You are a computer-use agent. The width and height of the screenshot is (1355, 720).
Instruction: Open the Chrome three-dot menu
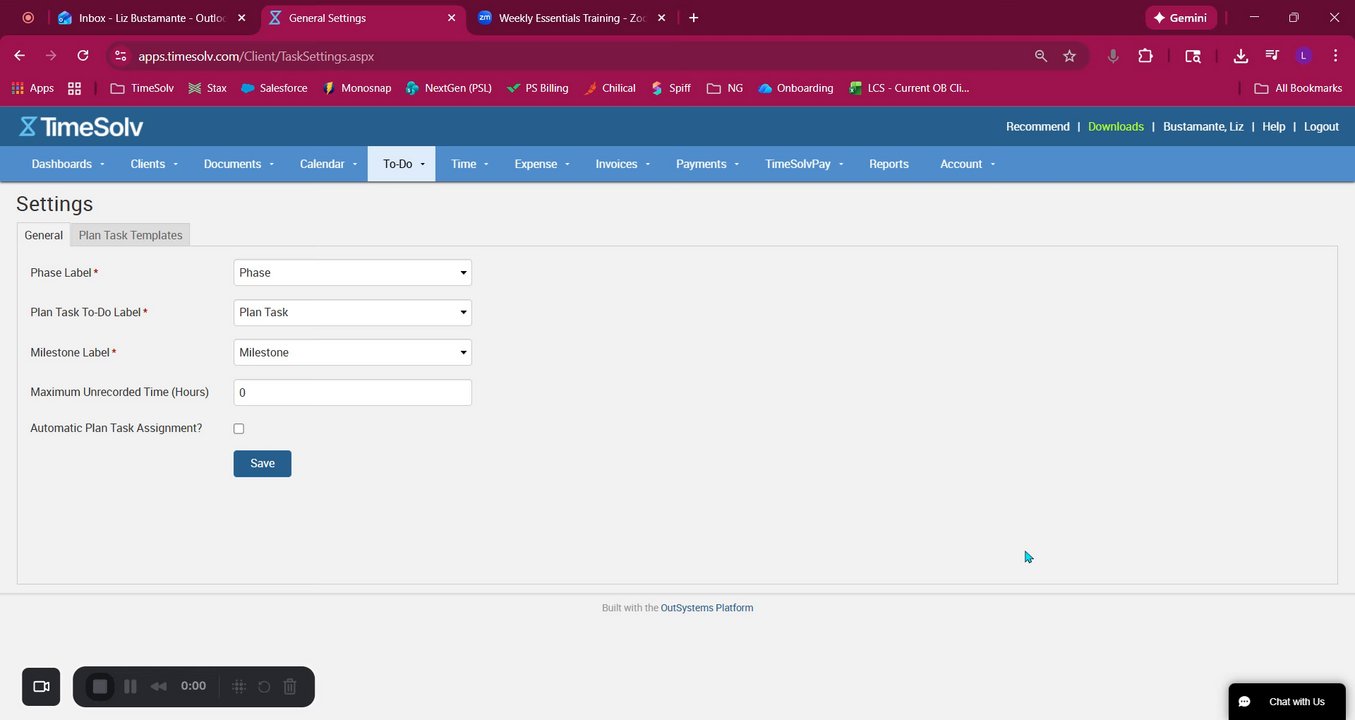tap(1335, 56)
